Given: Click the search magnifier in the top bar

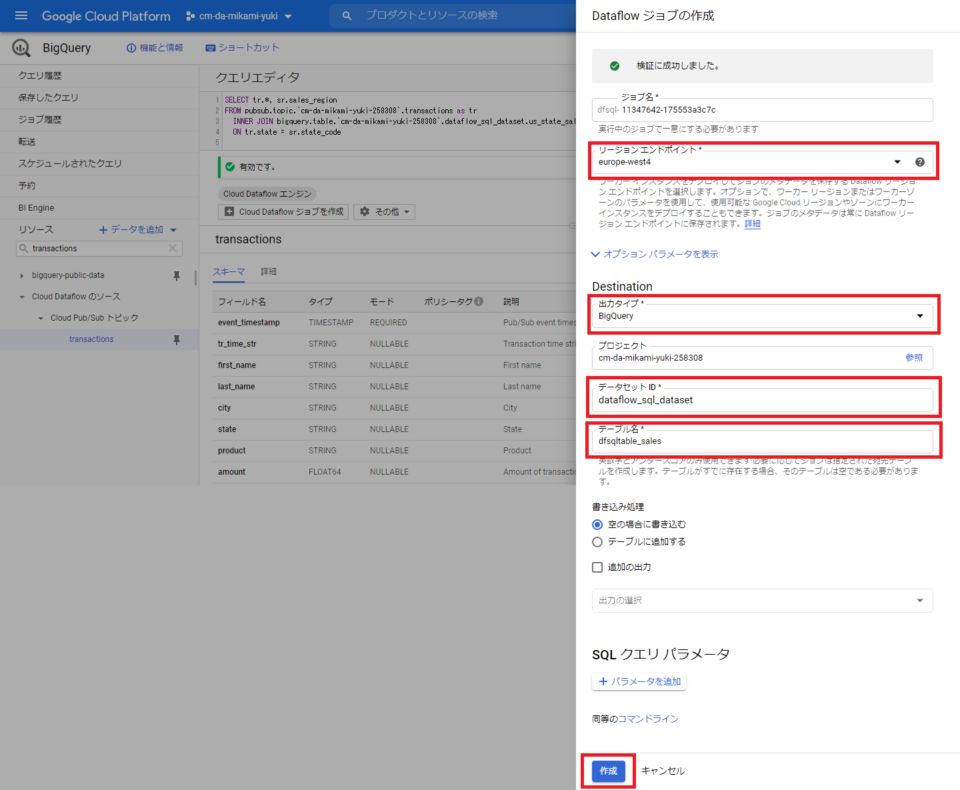Looking at the screenshot, I should pos(345,16).
